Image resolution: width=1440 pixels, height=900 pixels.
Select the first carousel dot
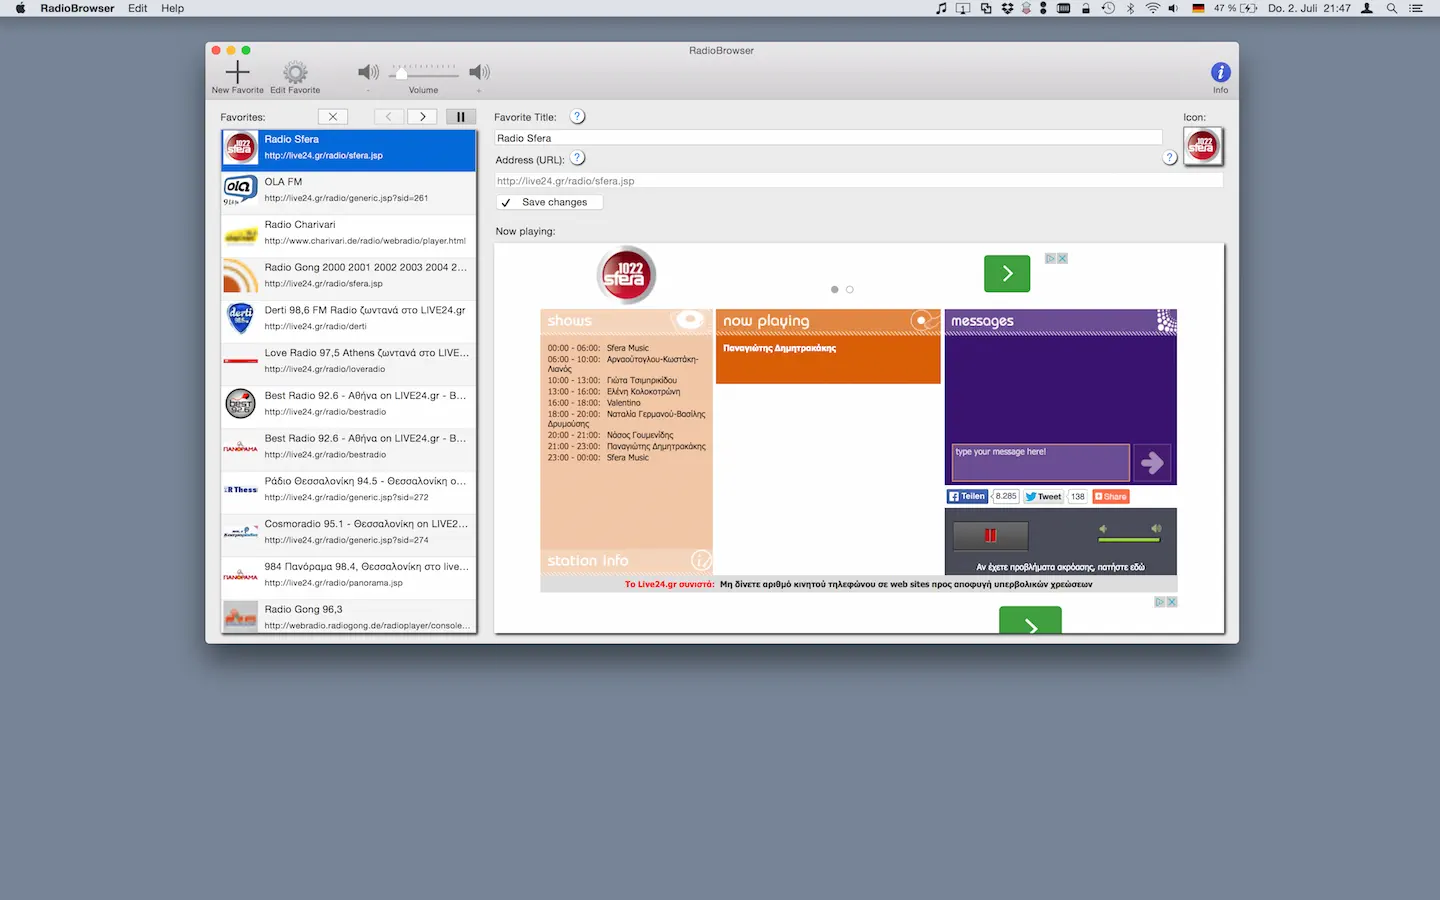point(834,290)
